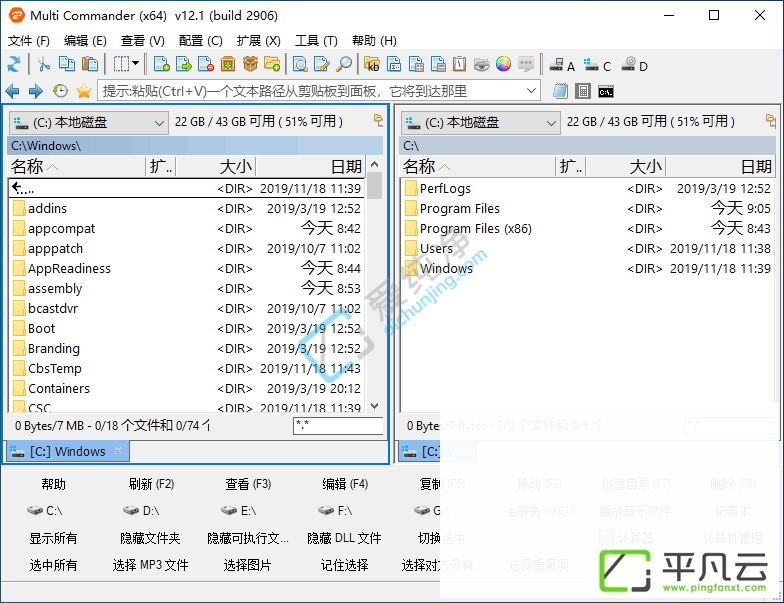The image size is (784, 603).
Task: Click the D:\ drive button
Action: pyautogui.click(x=141, y=510)
